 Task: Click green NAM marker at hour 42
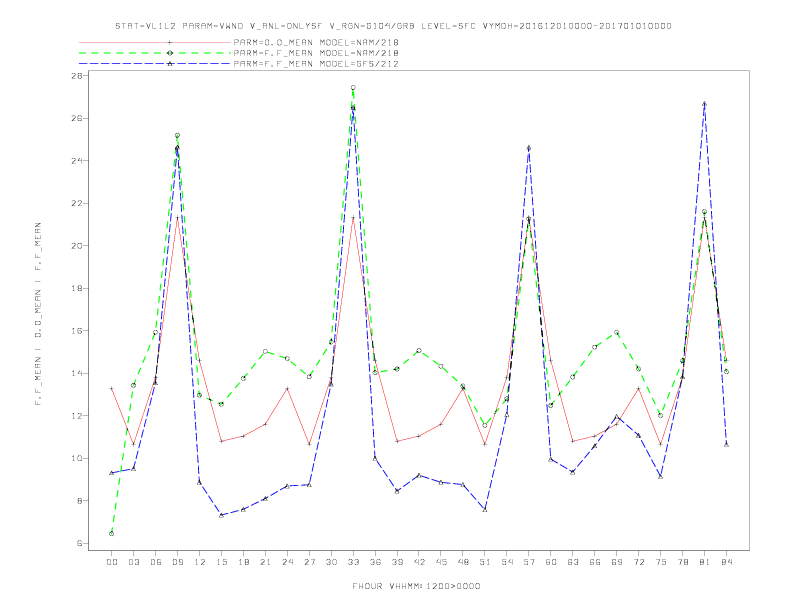(419, 350)
